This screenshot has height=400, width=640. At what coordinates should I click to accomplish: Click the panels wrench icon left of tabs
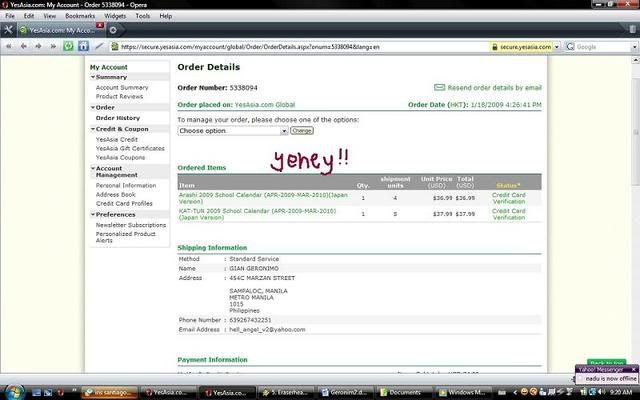(8, 30)
